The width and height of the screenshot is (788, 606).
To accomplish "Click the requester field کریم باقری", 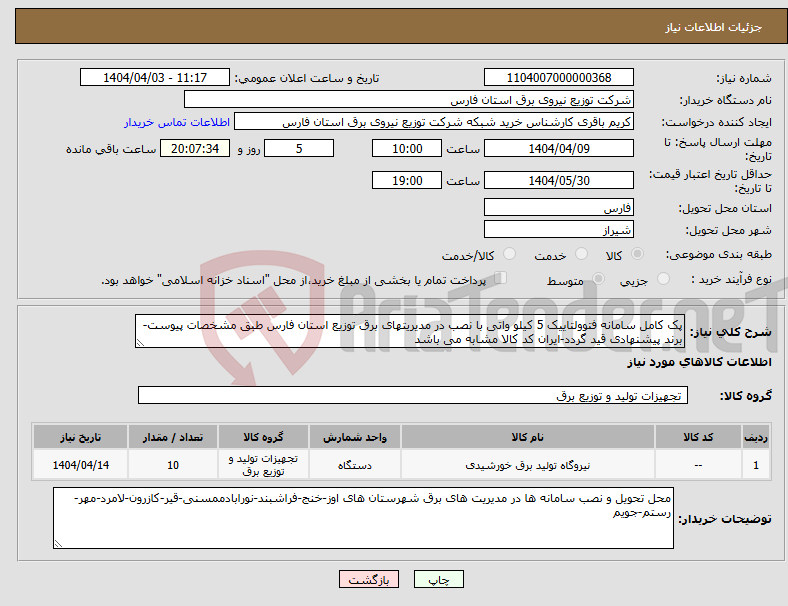I will 434,122.
